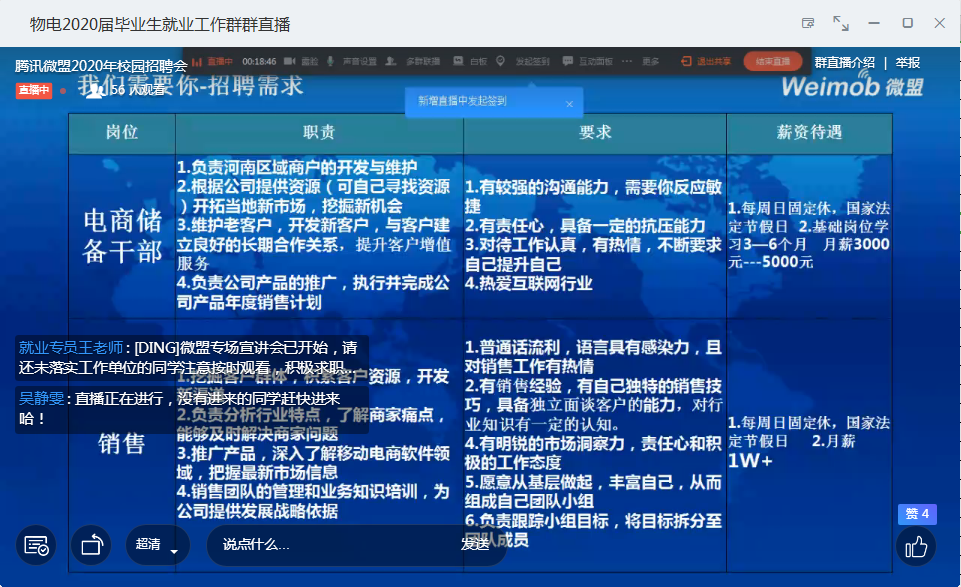Toggle the camera (露脸) in toolbar
The width and height of the screenshot is (961, 587).
coord(301,62)
